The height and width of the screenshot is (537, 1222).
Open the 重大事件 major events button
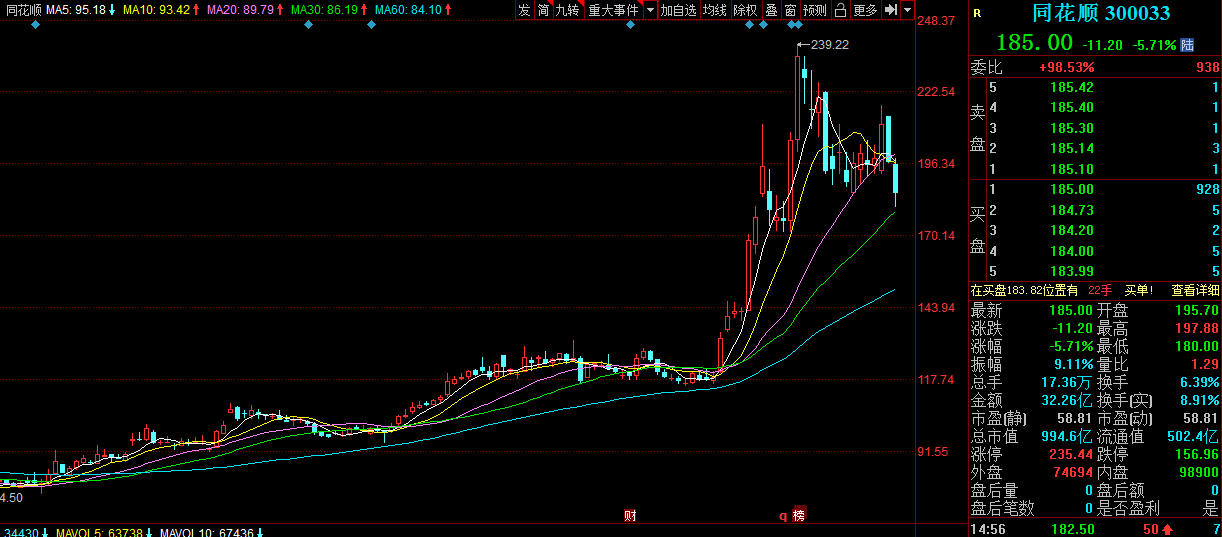613,10
